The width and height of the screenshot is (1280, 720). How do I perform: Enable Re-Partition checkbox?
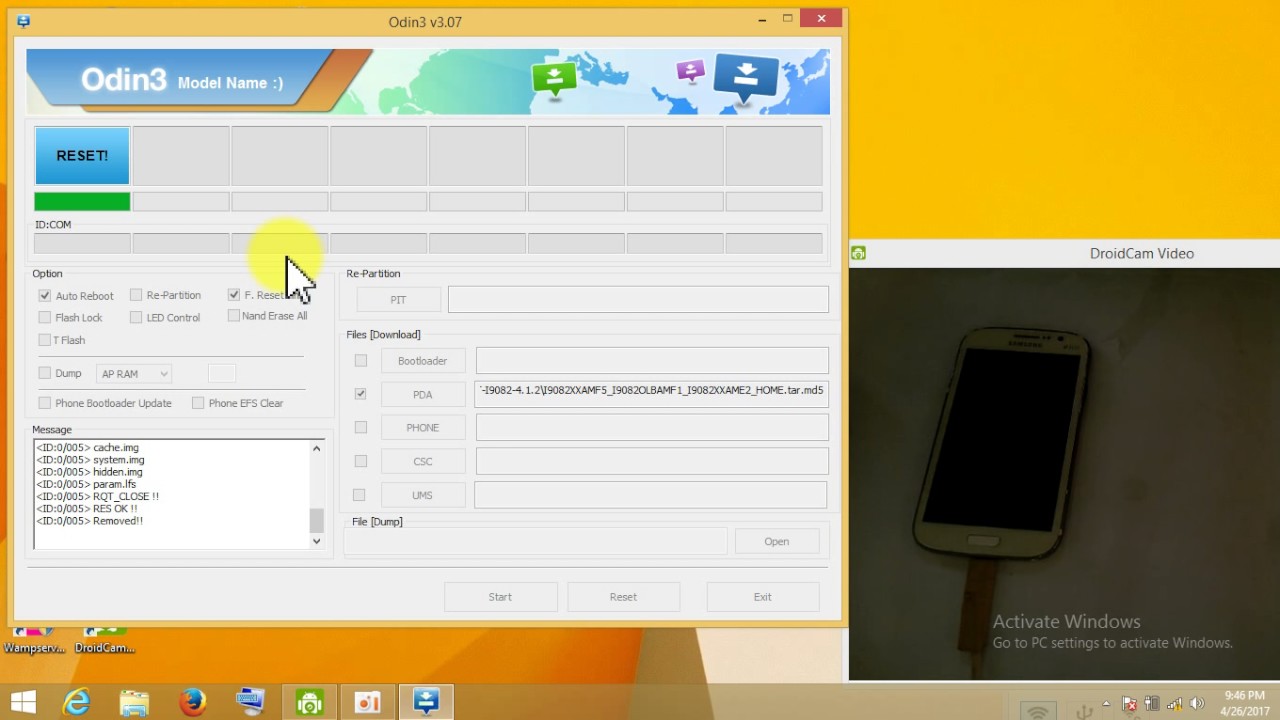[136, 295]
